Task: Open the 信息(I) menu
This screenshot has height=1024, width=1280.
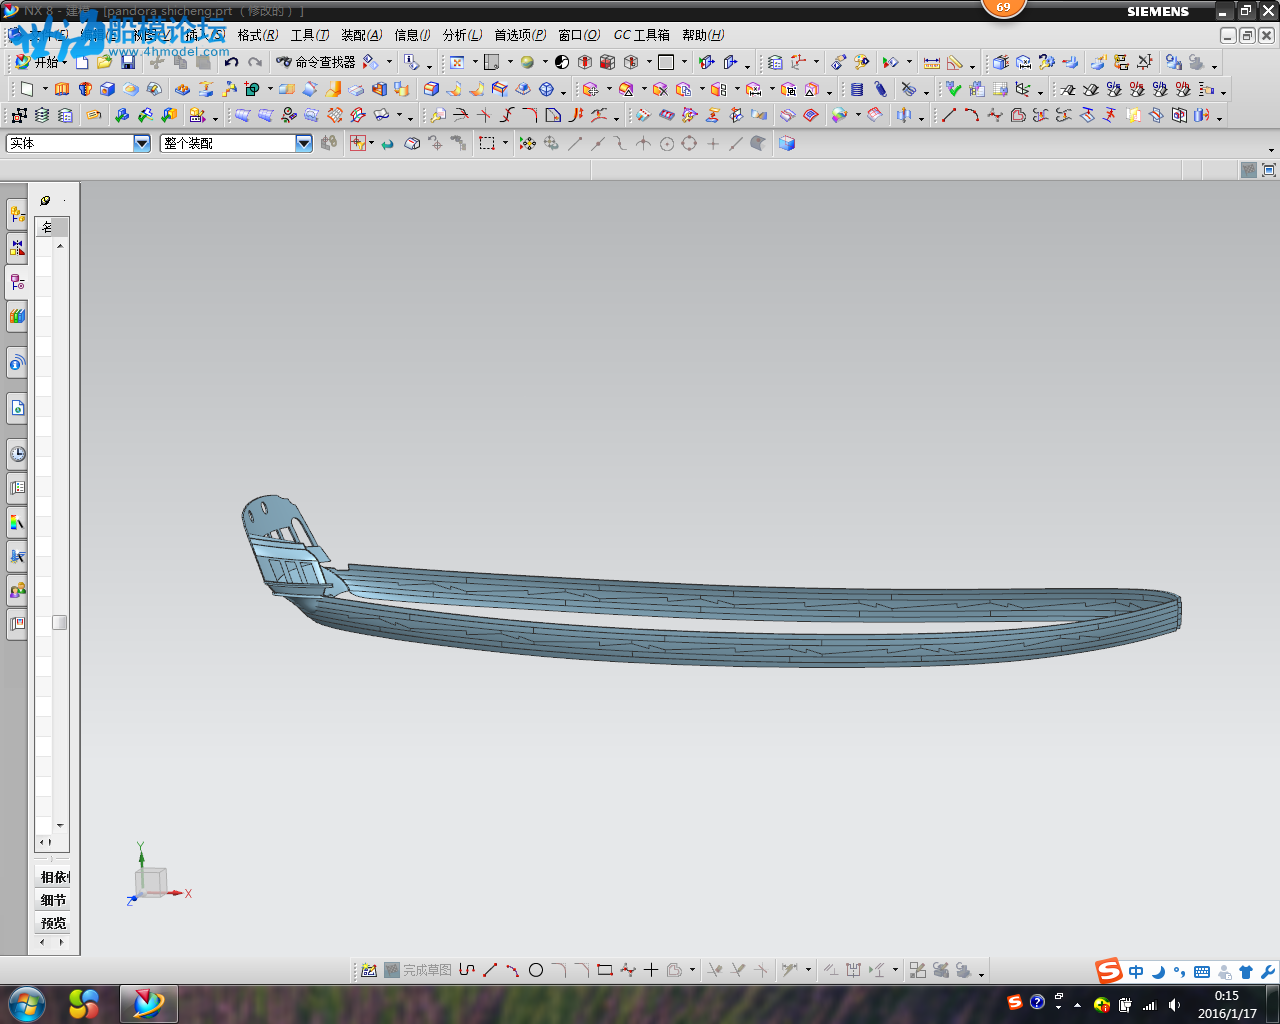Action: (412, 35)
